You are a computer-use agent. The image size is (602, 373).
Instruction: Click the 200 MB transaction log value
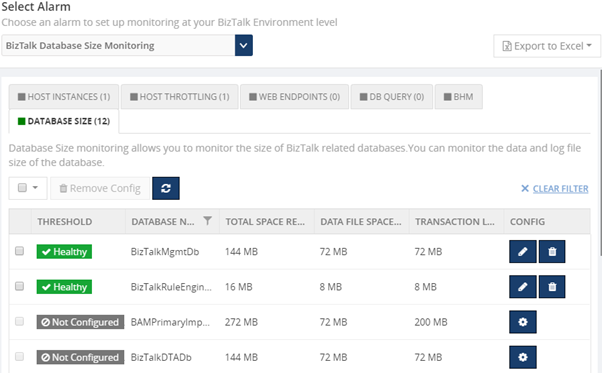431,322
